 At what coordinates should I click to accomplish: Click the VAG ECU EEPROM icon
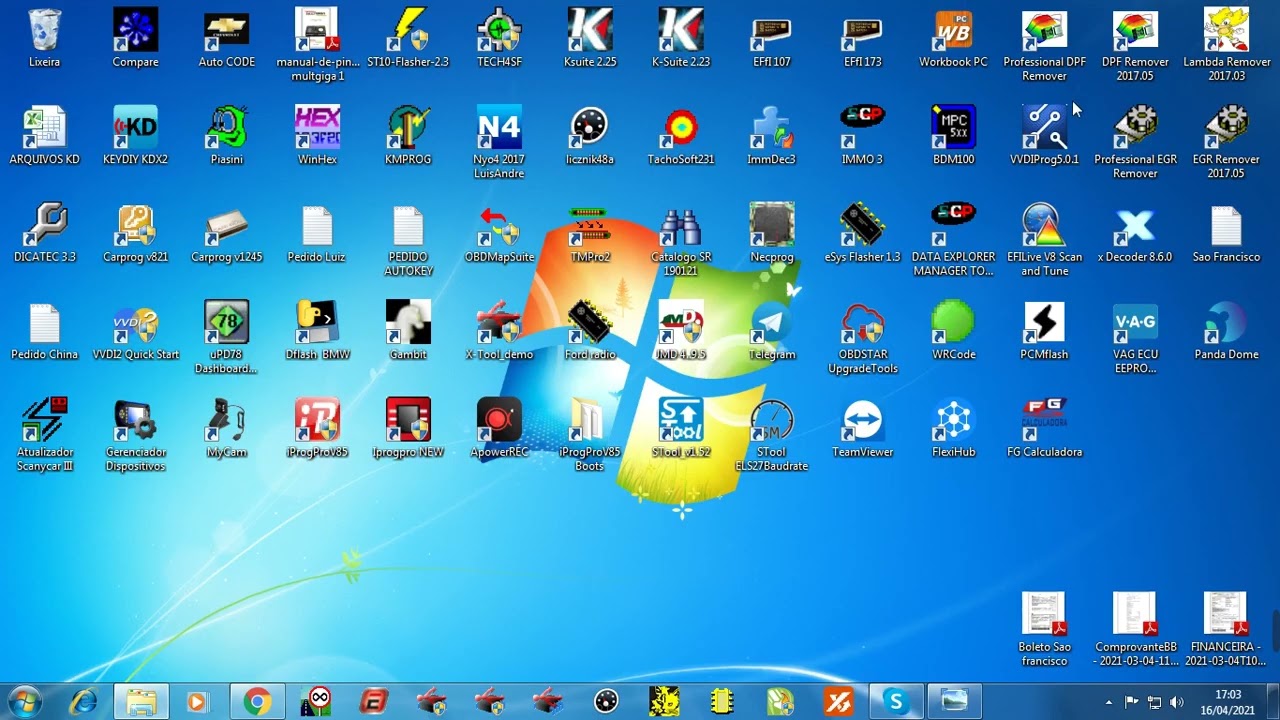tap(1135, 322)
